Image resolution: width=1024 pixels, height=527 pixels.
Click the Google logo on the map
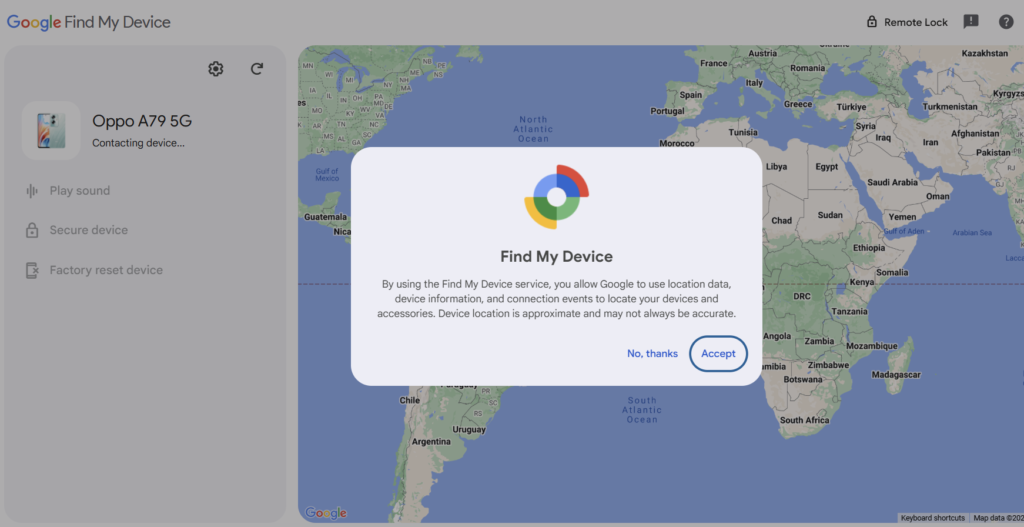tap(325, 513)
